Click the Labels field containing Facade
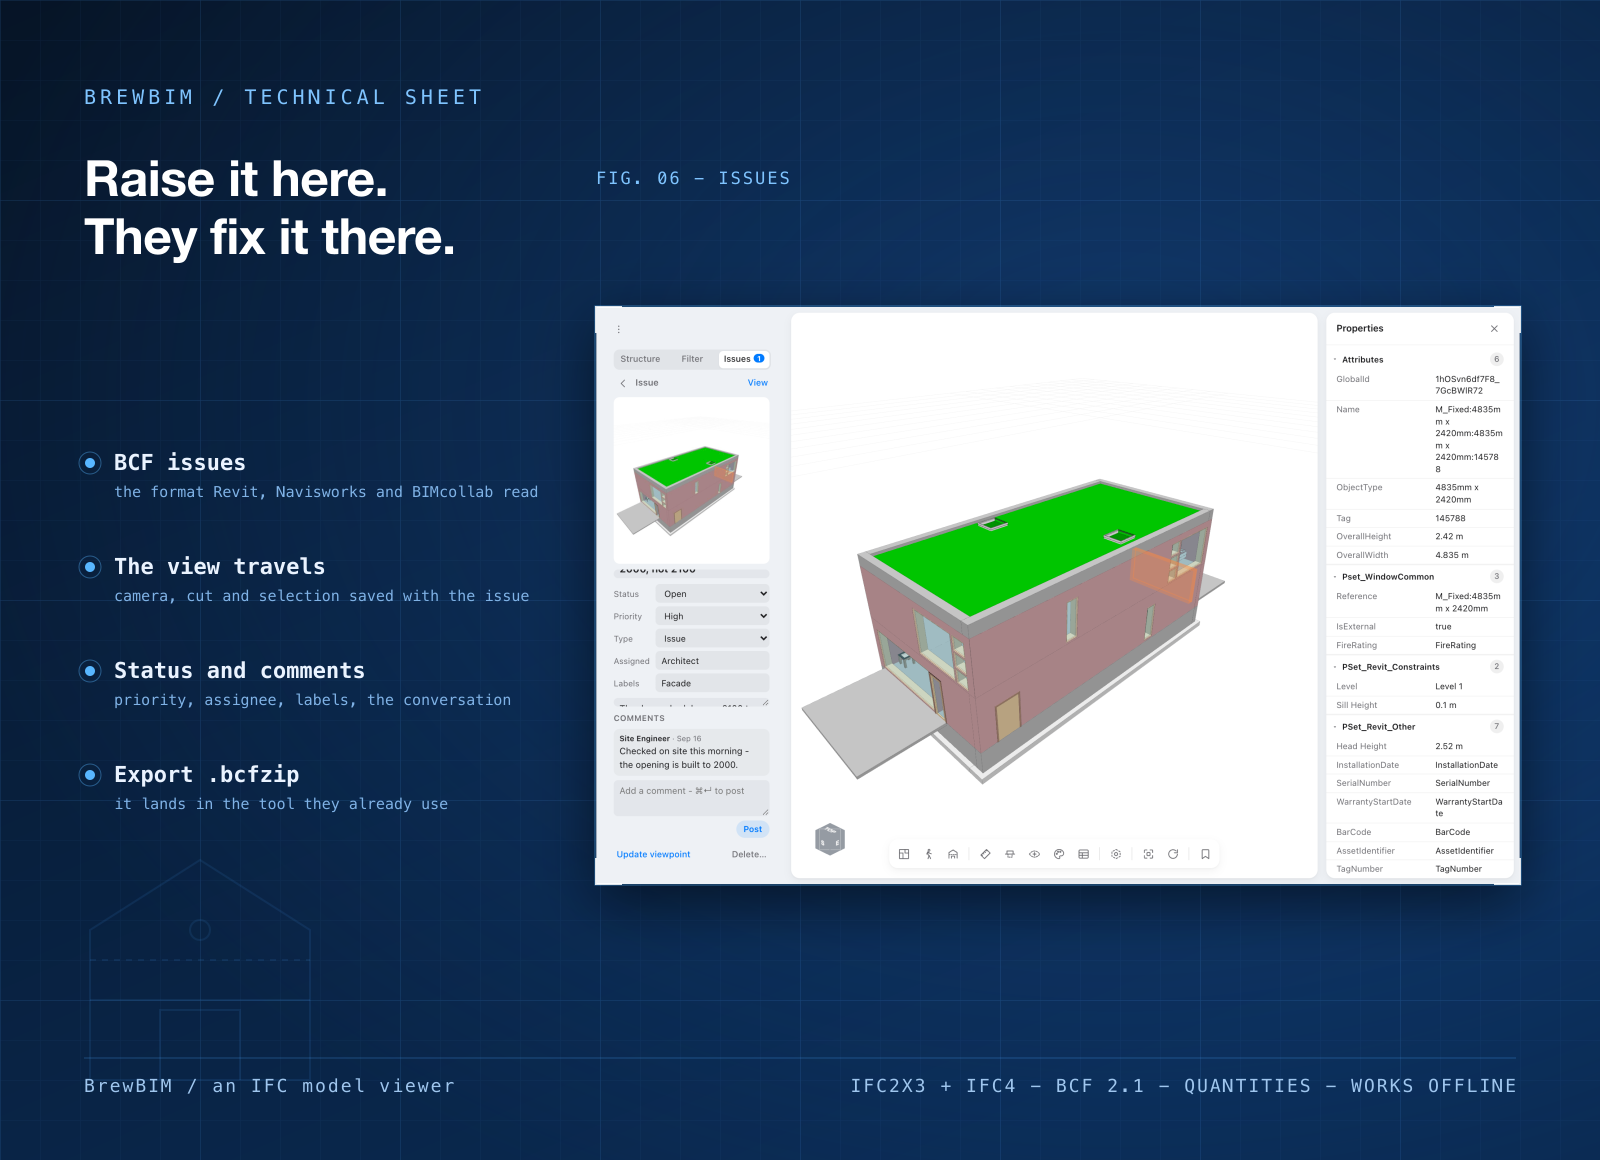This screenshot has height=1160, width=1600. click(713, 683)
